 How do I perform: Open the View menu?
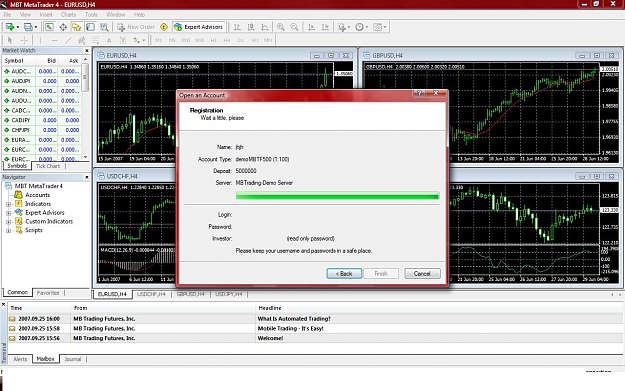pyautogui.click(x=25, y=15)
